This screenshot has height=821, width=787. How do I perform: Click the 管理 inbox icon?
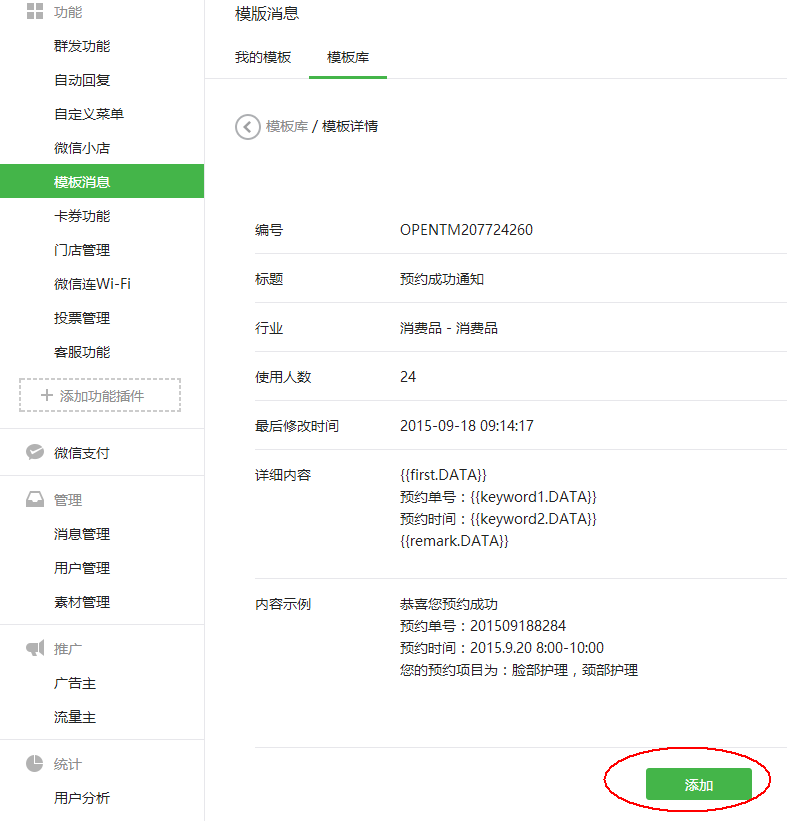click(x=35, y=500)
